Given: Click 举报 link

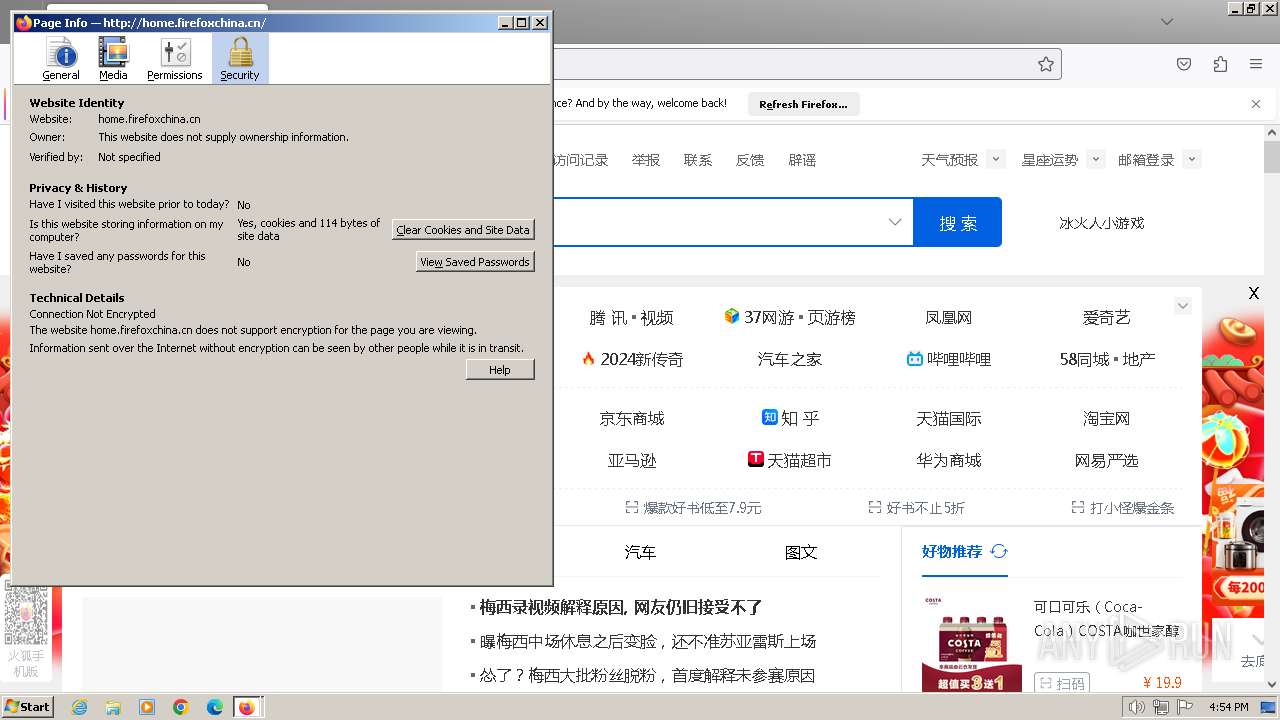Looking at the screenshot, I should click(646, 160).
